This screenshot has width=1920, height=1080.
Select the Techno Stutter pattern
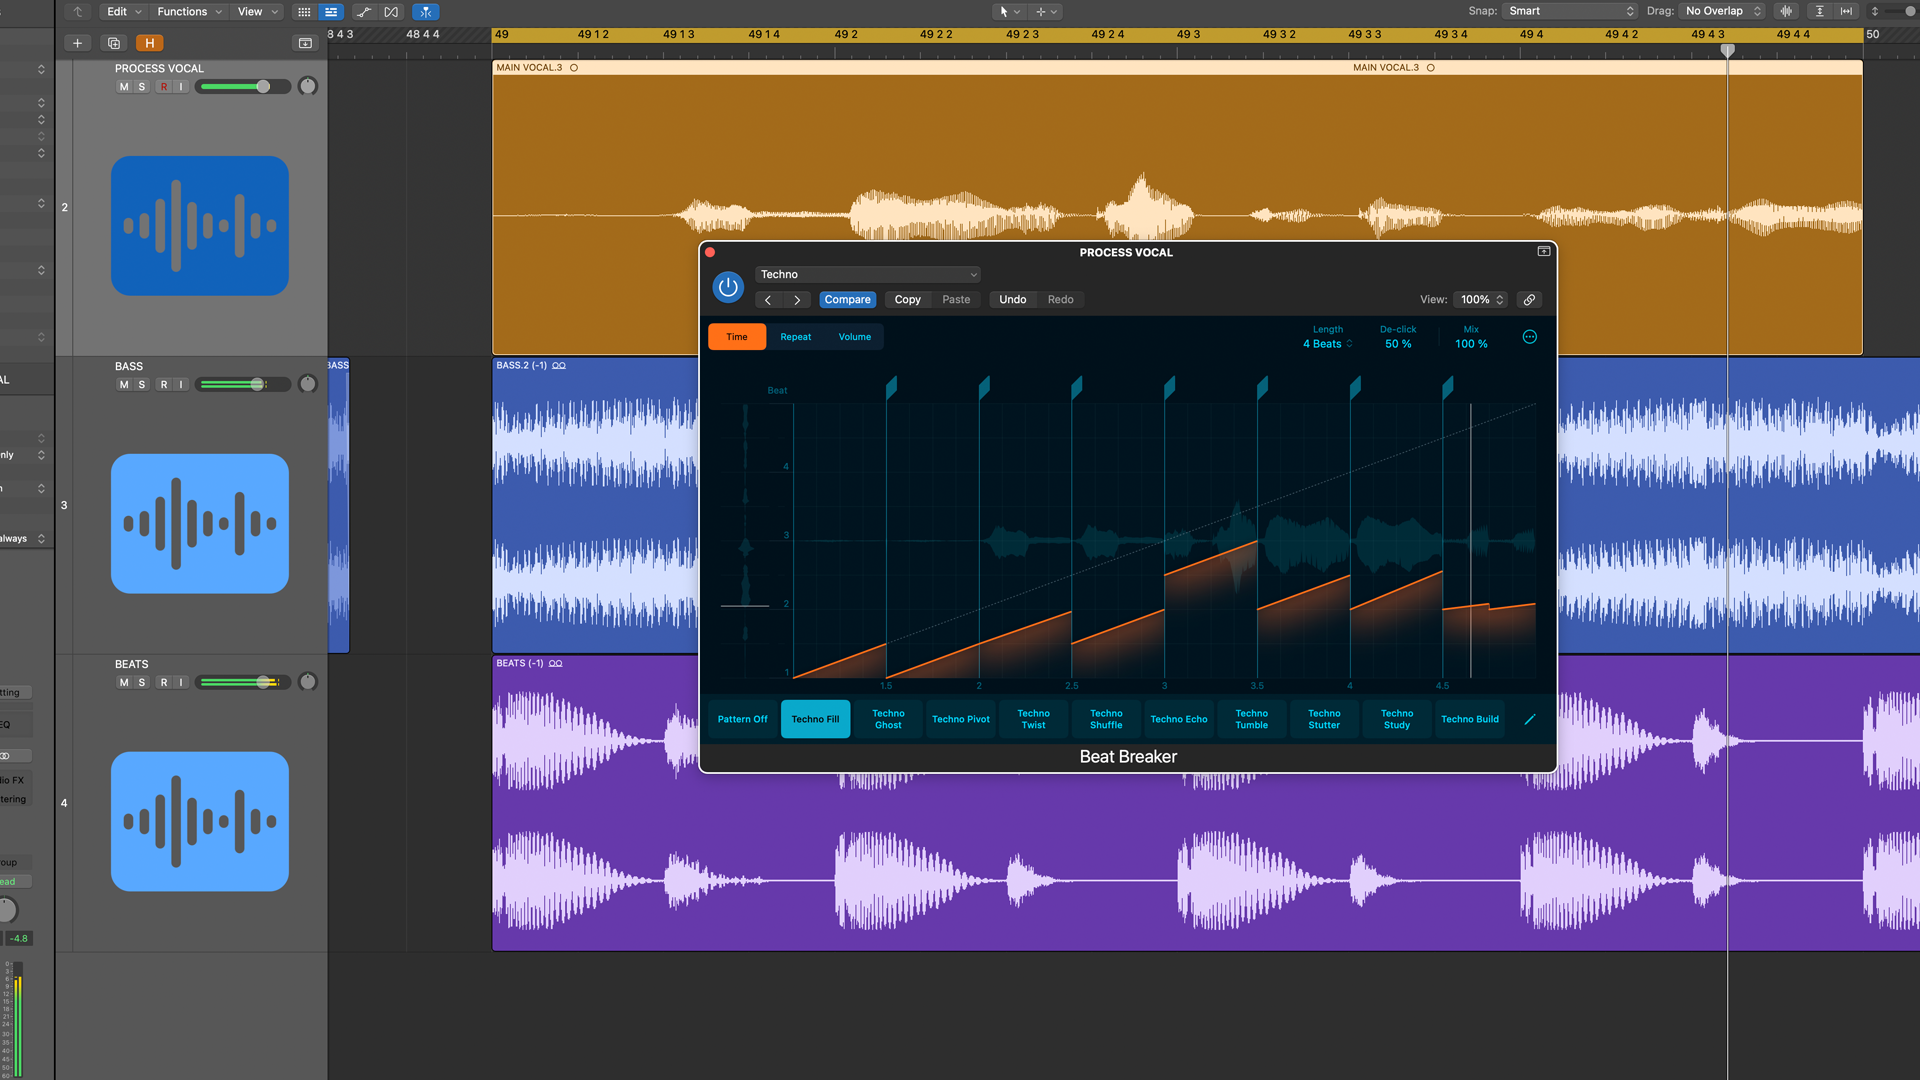point(1324,719)
